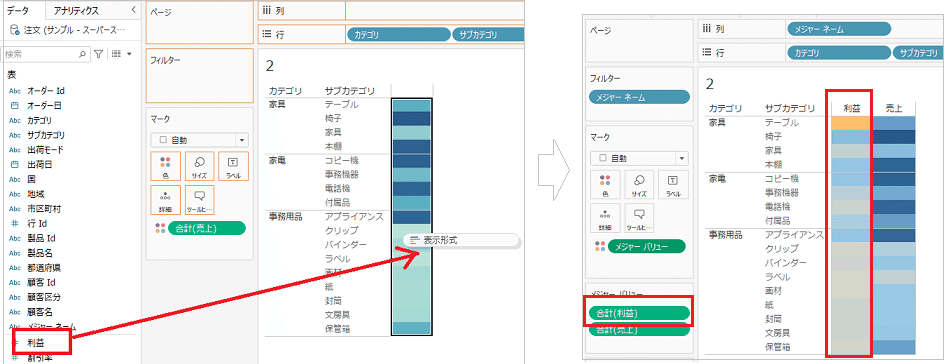949x364 pixels.
Task: Click 事務用品 category label in right view
Action: 725,234
